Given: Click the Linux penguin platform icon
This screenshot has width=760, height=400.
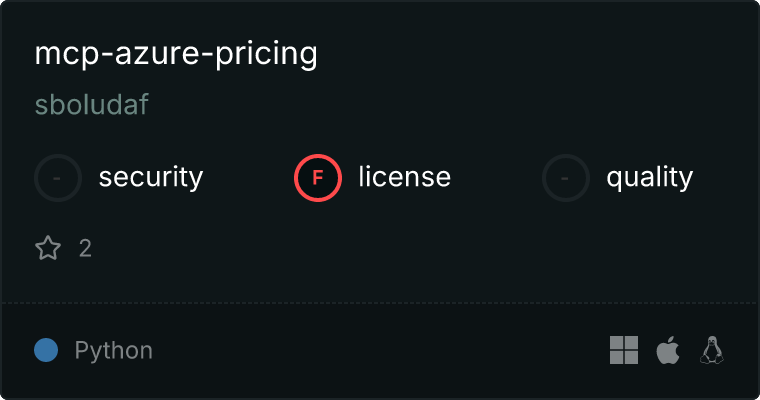Looking at the screenshot, I should pos(712,350).
